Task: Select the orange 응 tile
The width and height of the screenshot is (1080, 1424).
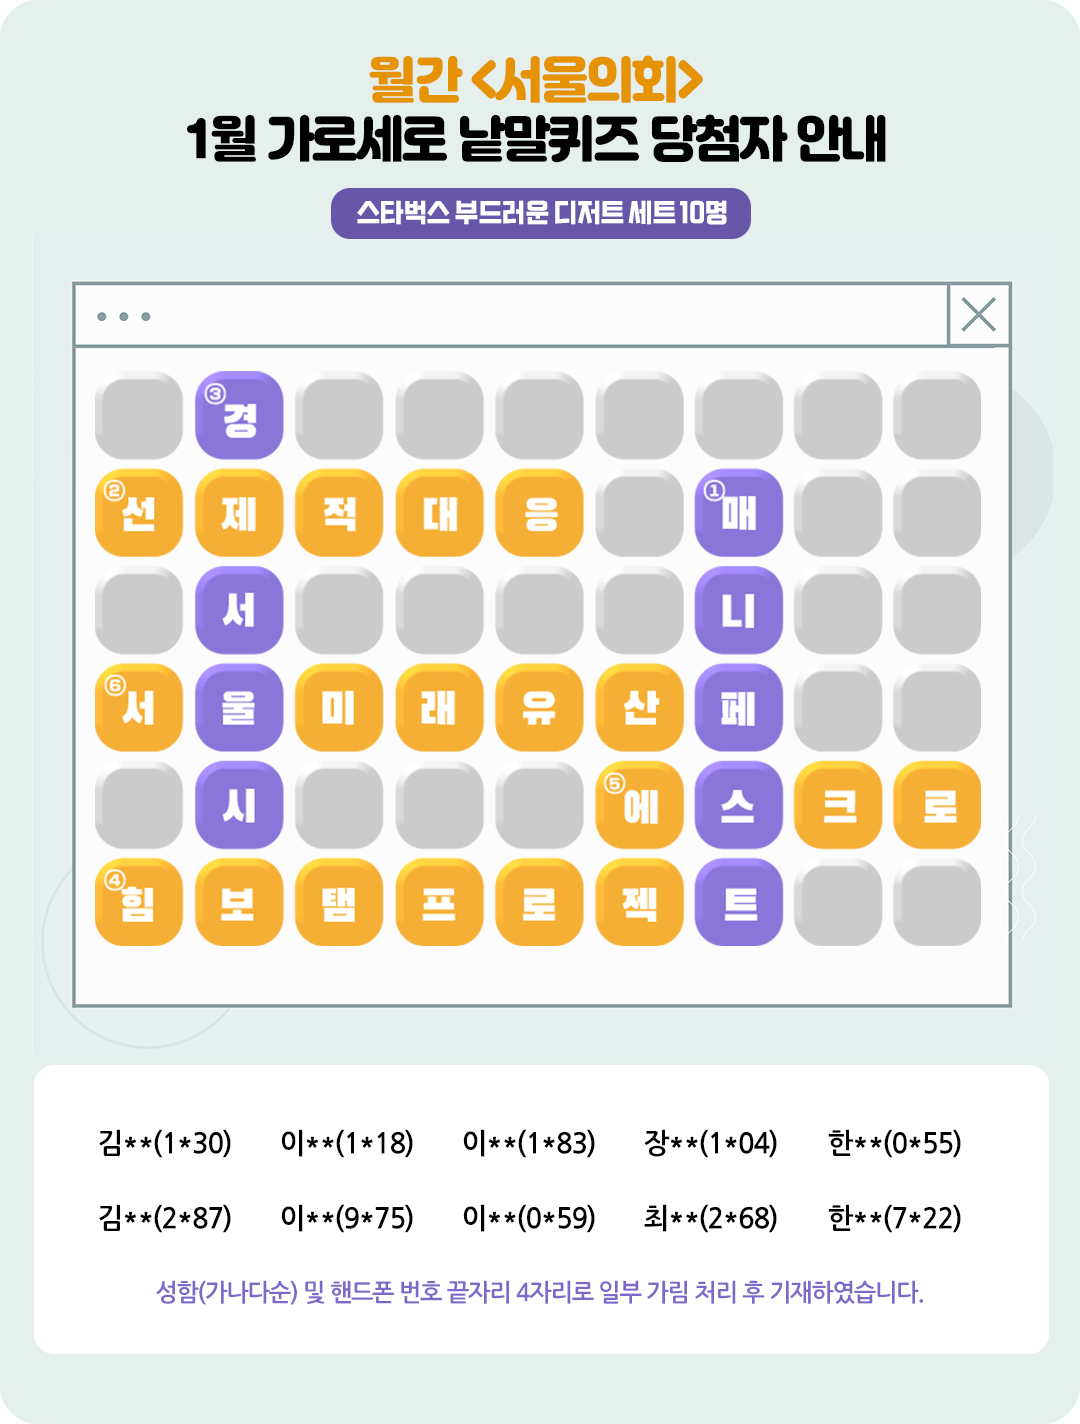Action: tap(539, 512)
